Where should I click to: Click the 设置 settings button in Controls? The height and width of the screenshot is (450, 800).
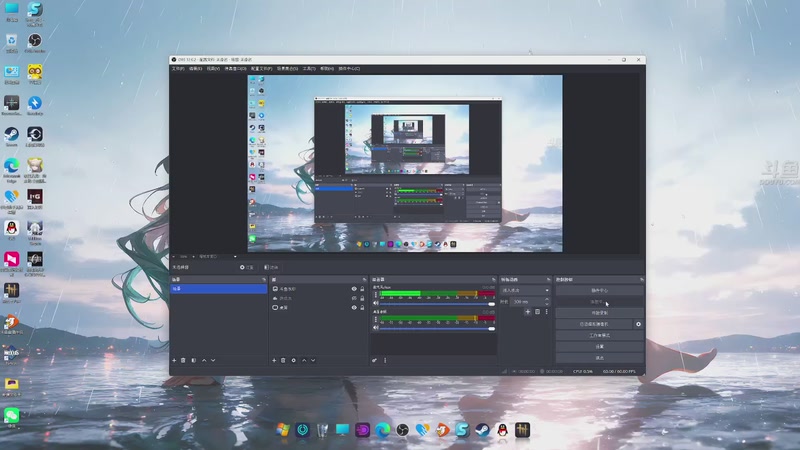pos(599,346)
